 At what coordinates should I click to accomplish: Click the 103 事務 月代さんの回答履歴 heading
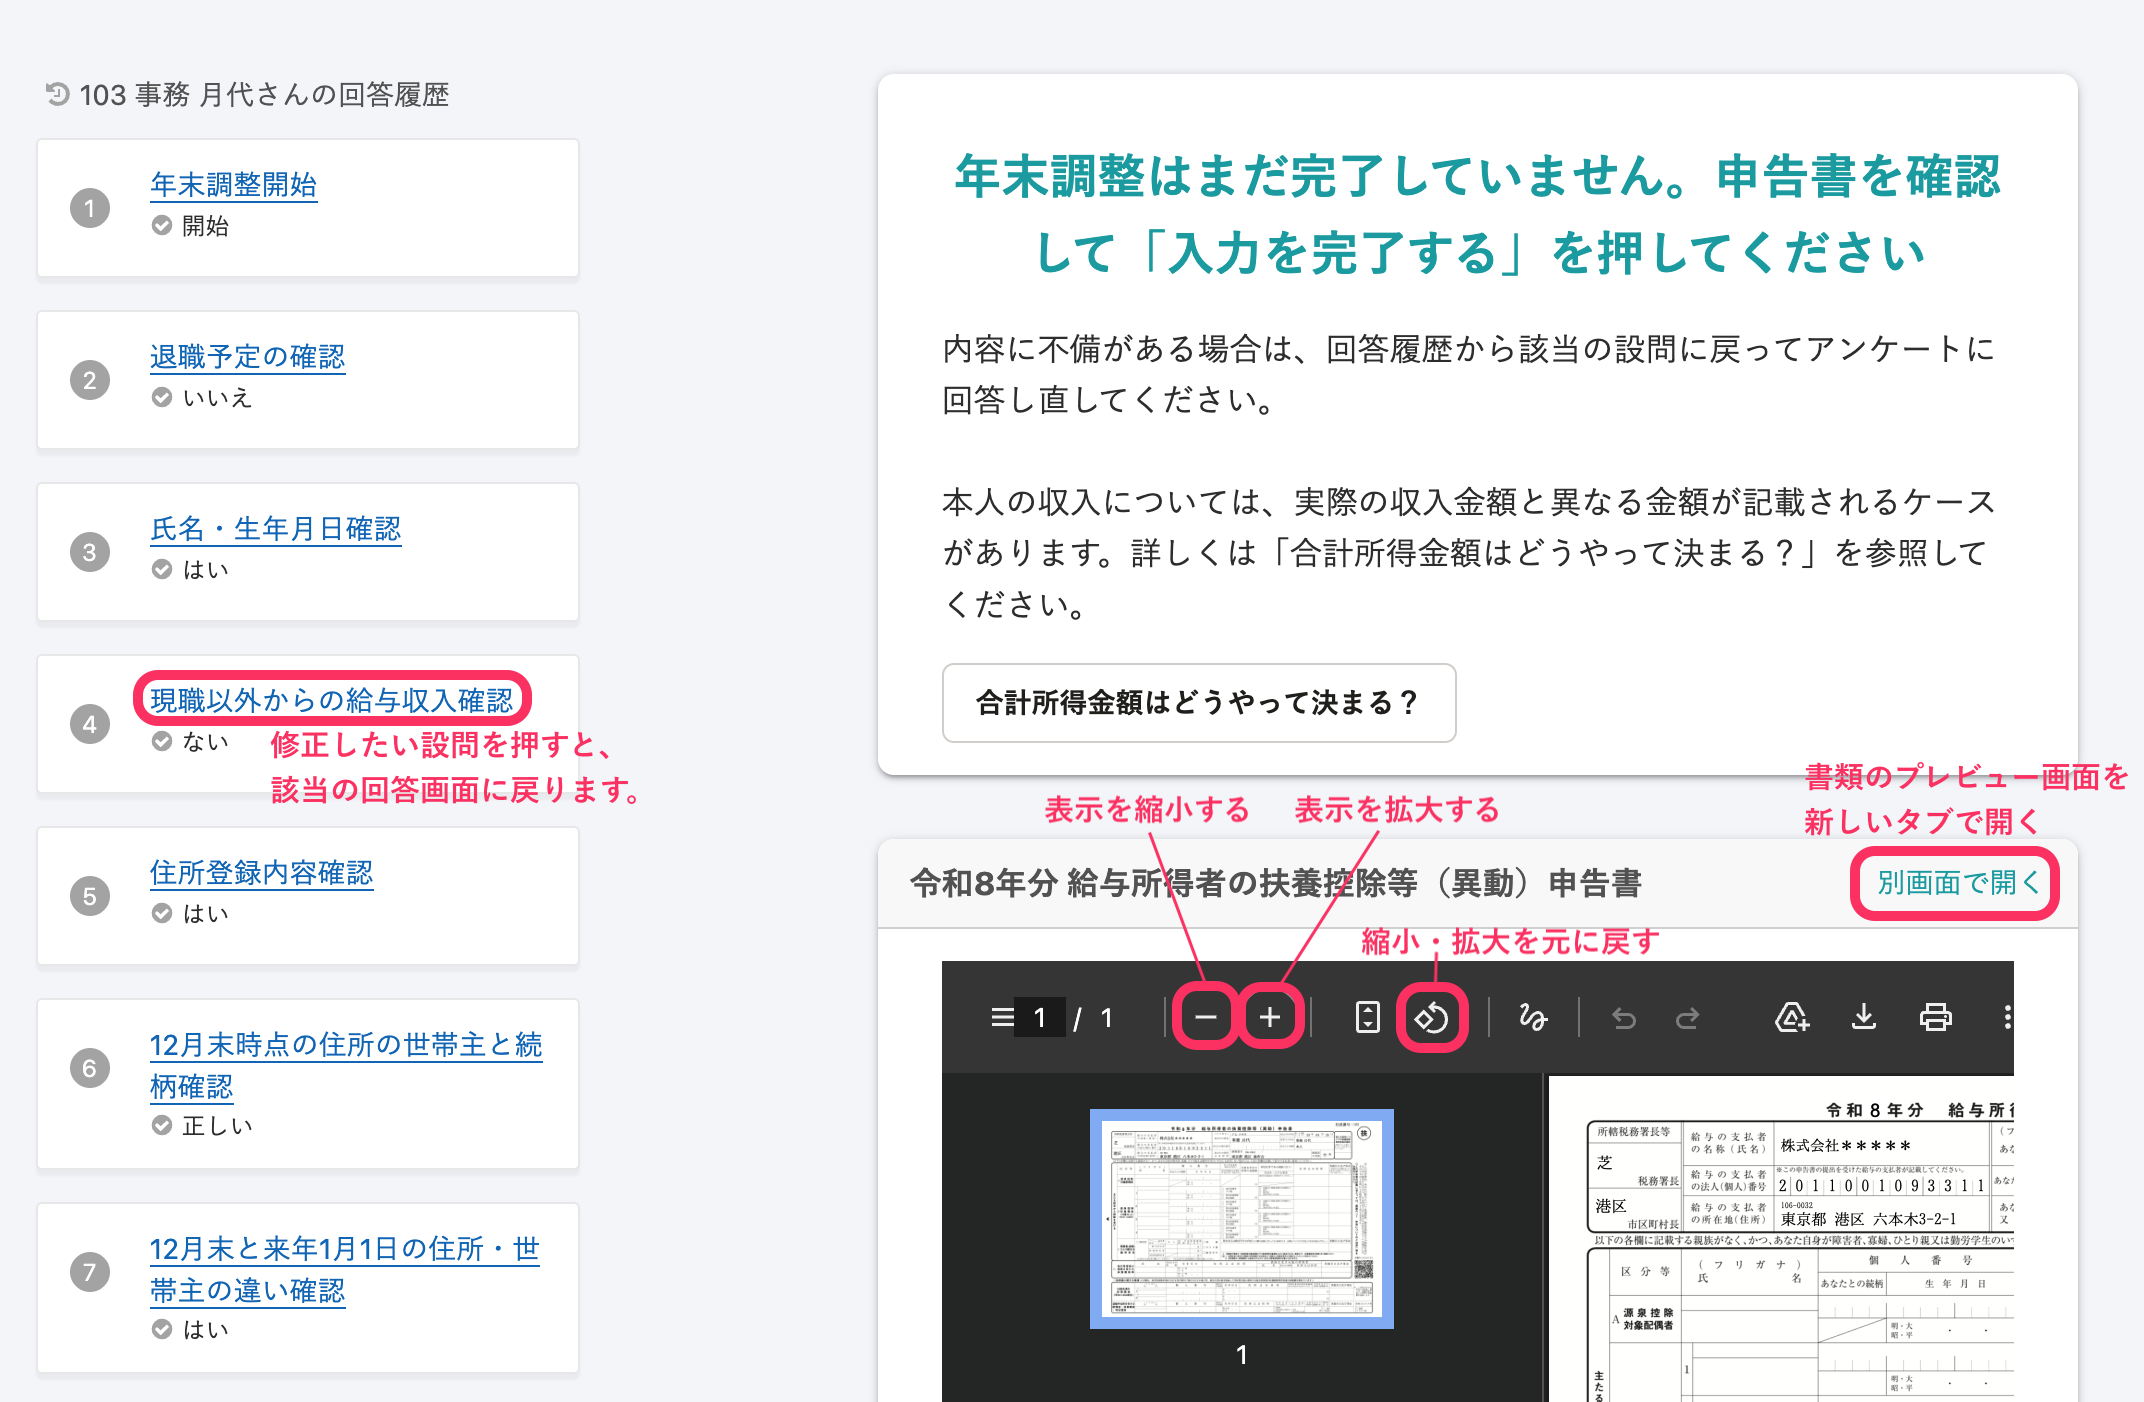[264, 95]
